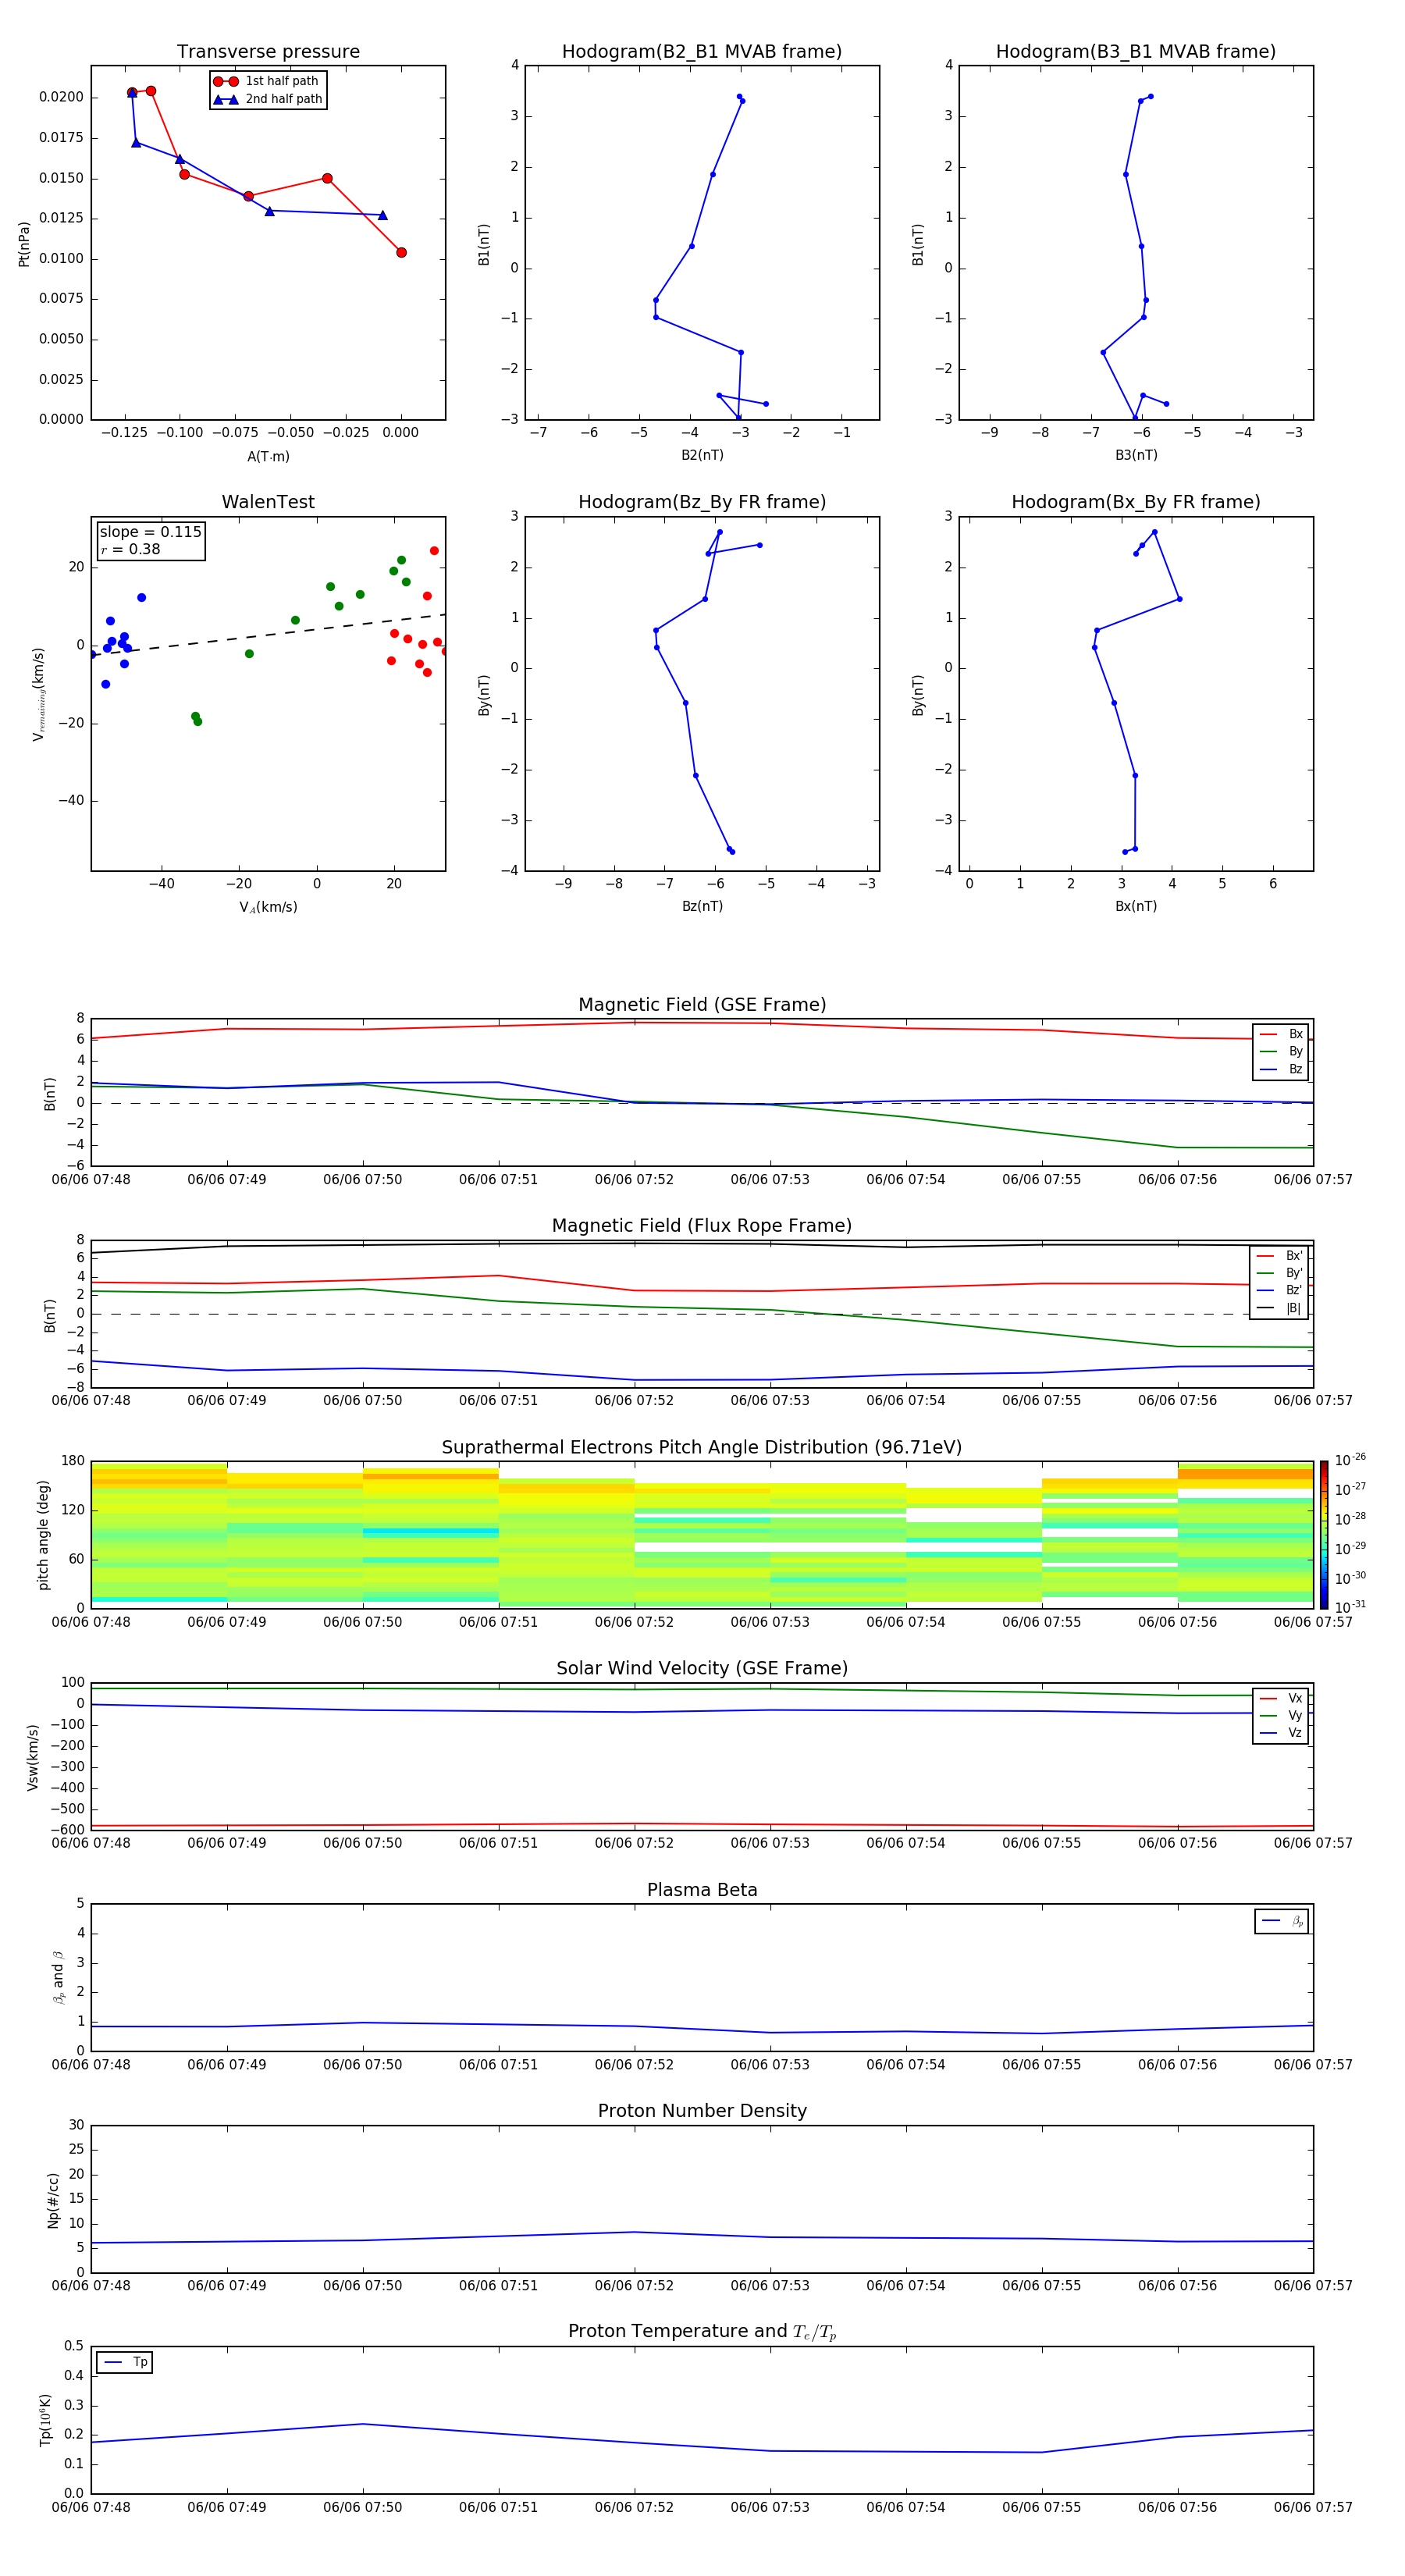
Task: Click the 'Hodogram(B3_B1 MVAB frame)' title
Action: (x=1136, y=51)
